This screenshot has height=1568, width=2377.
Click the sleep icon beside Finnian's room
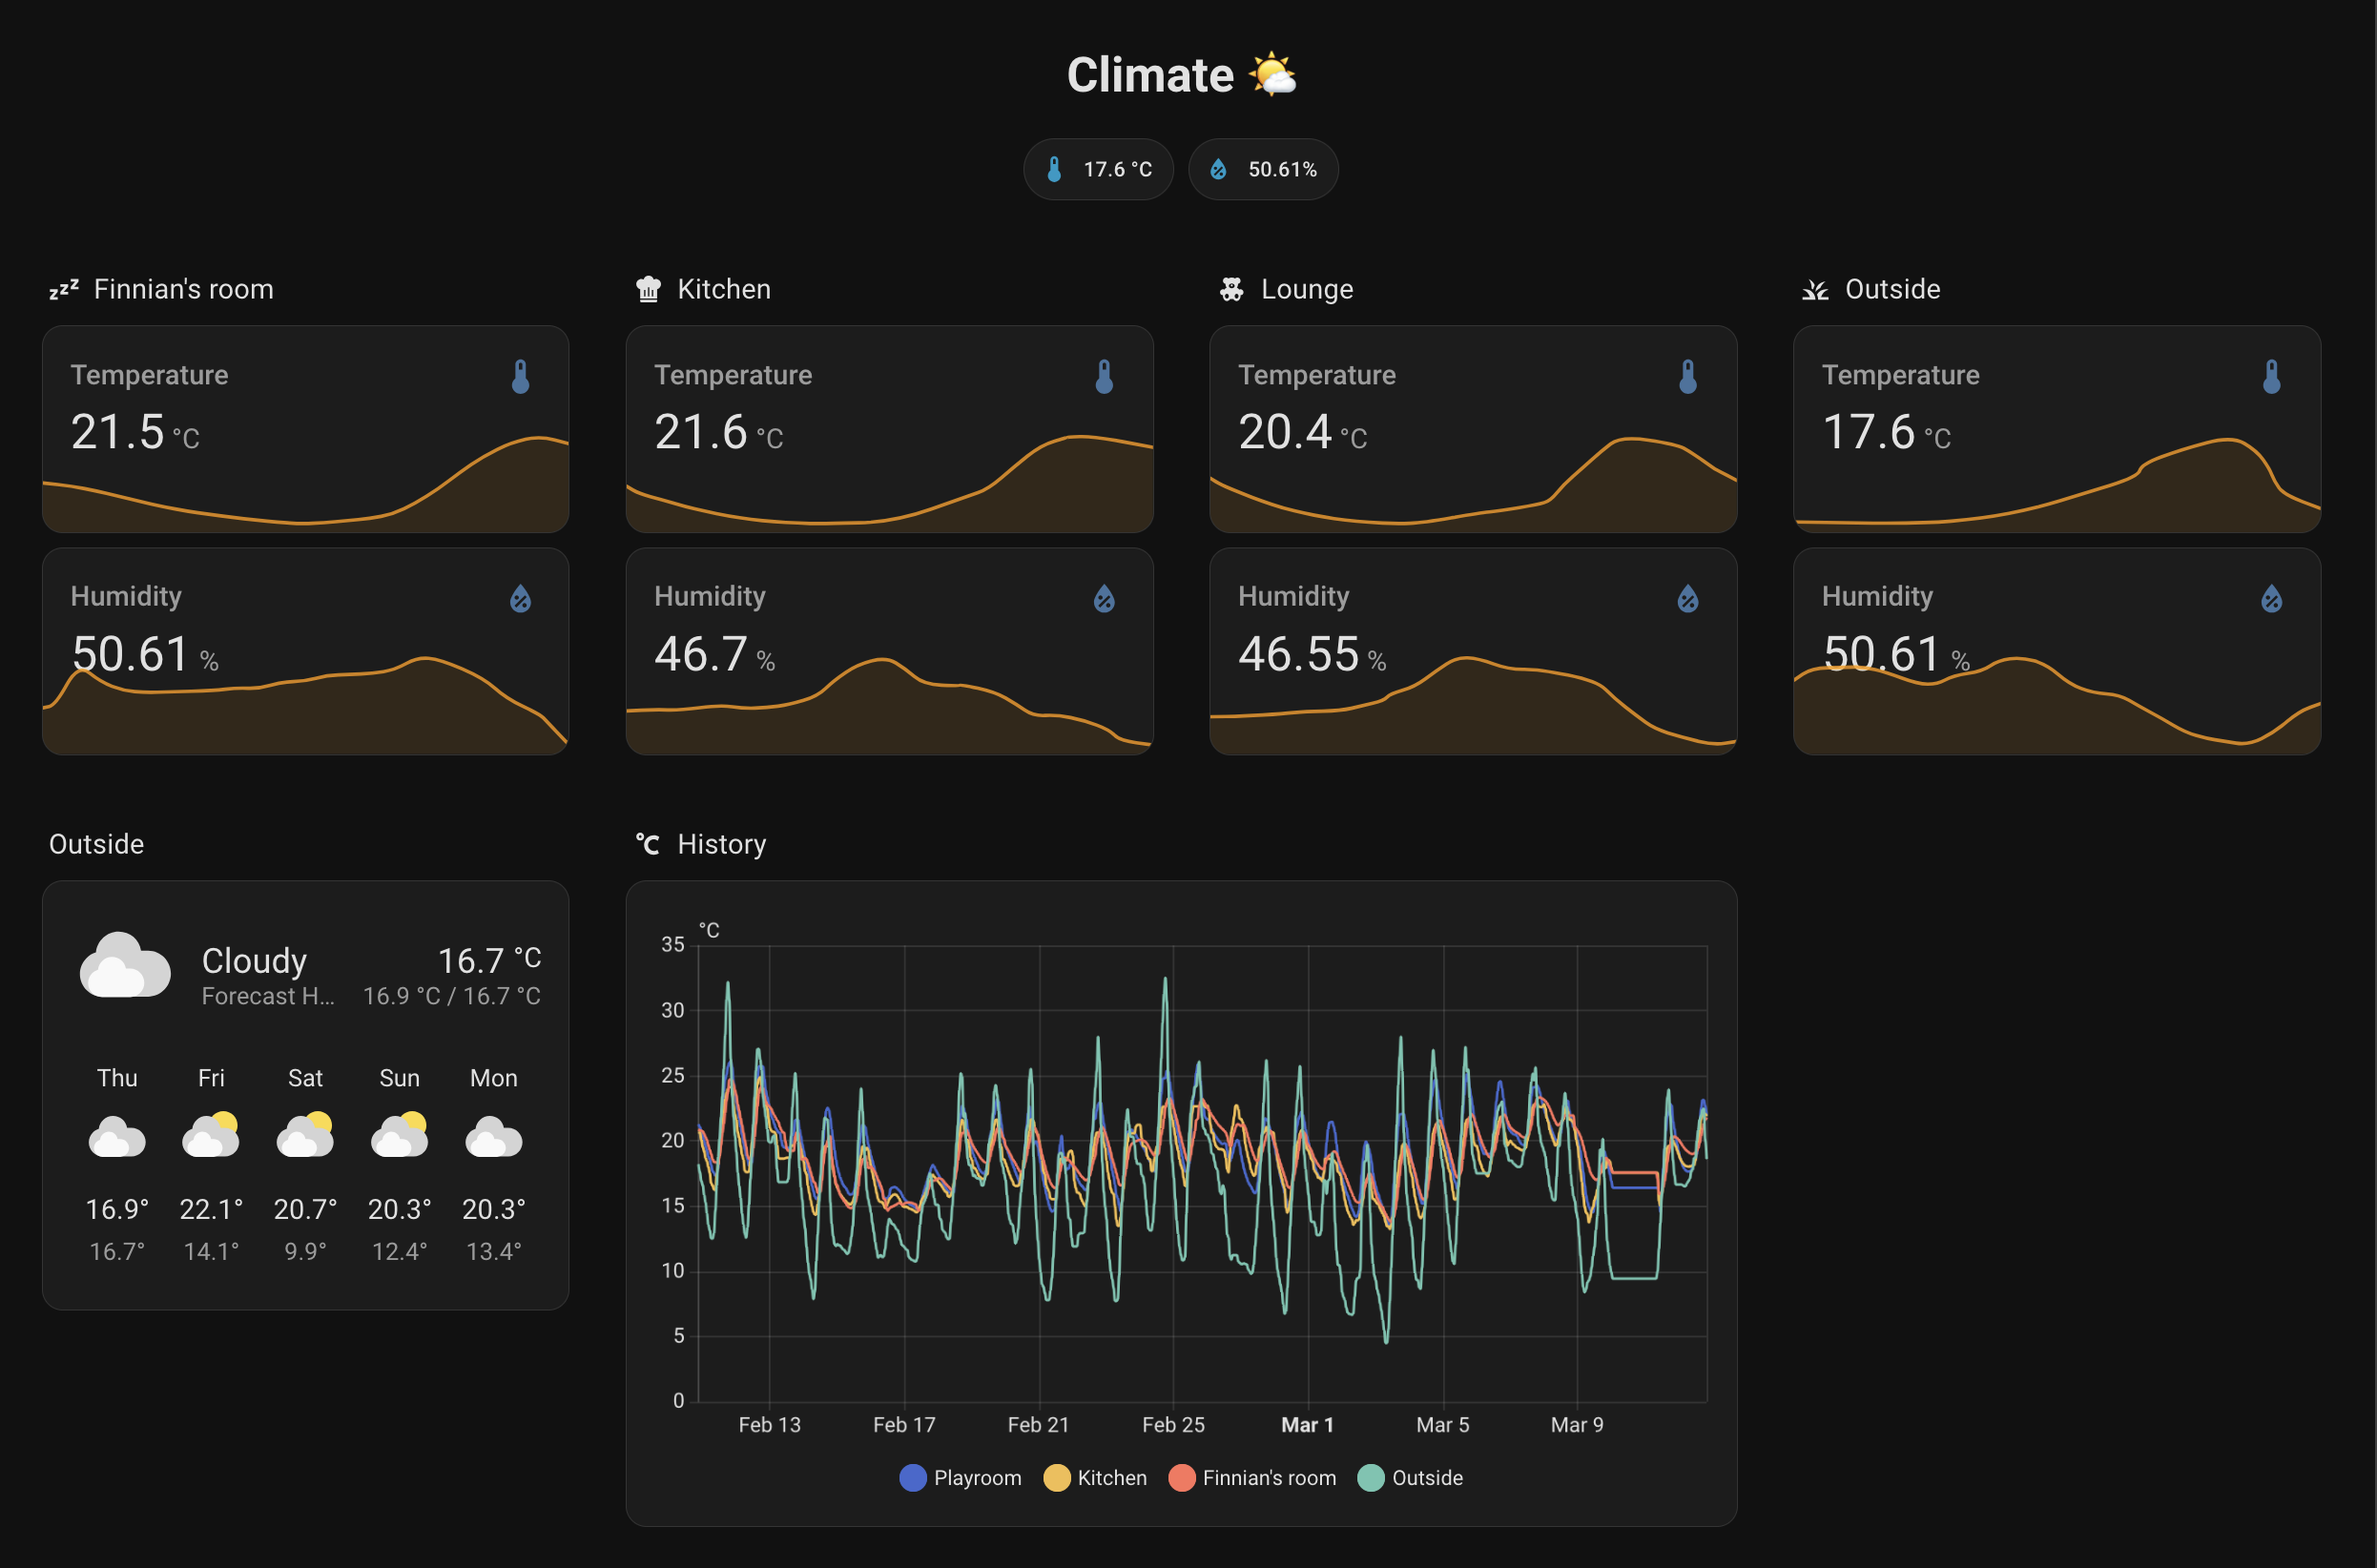(x=63, y=289)
